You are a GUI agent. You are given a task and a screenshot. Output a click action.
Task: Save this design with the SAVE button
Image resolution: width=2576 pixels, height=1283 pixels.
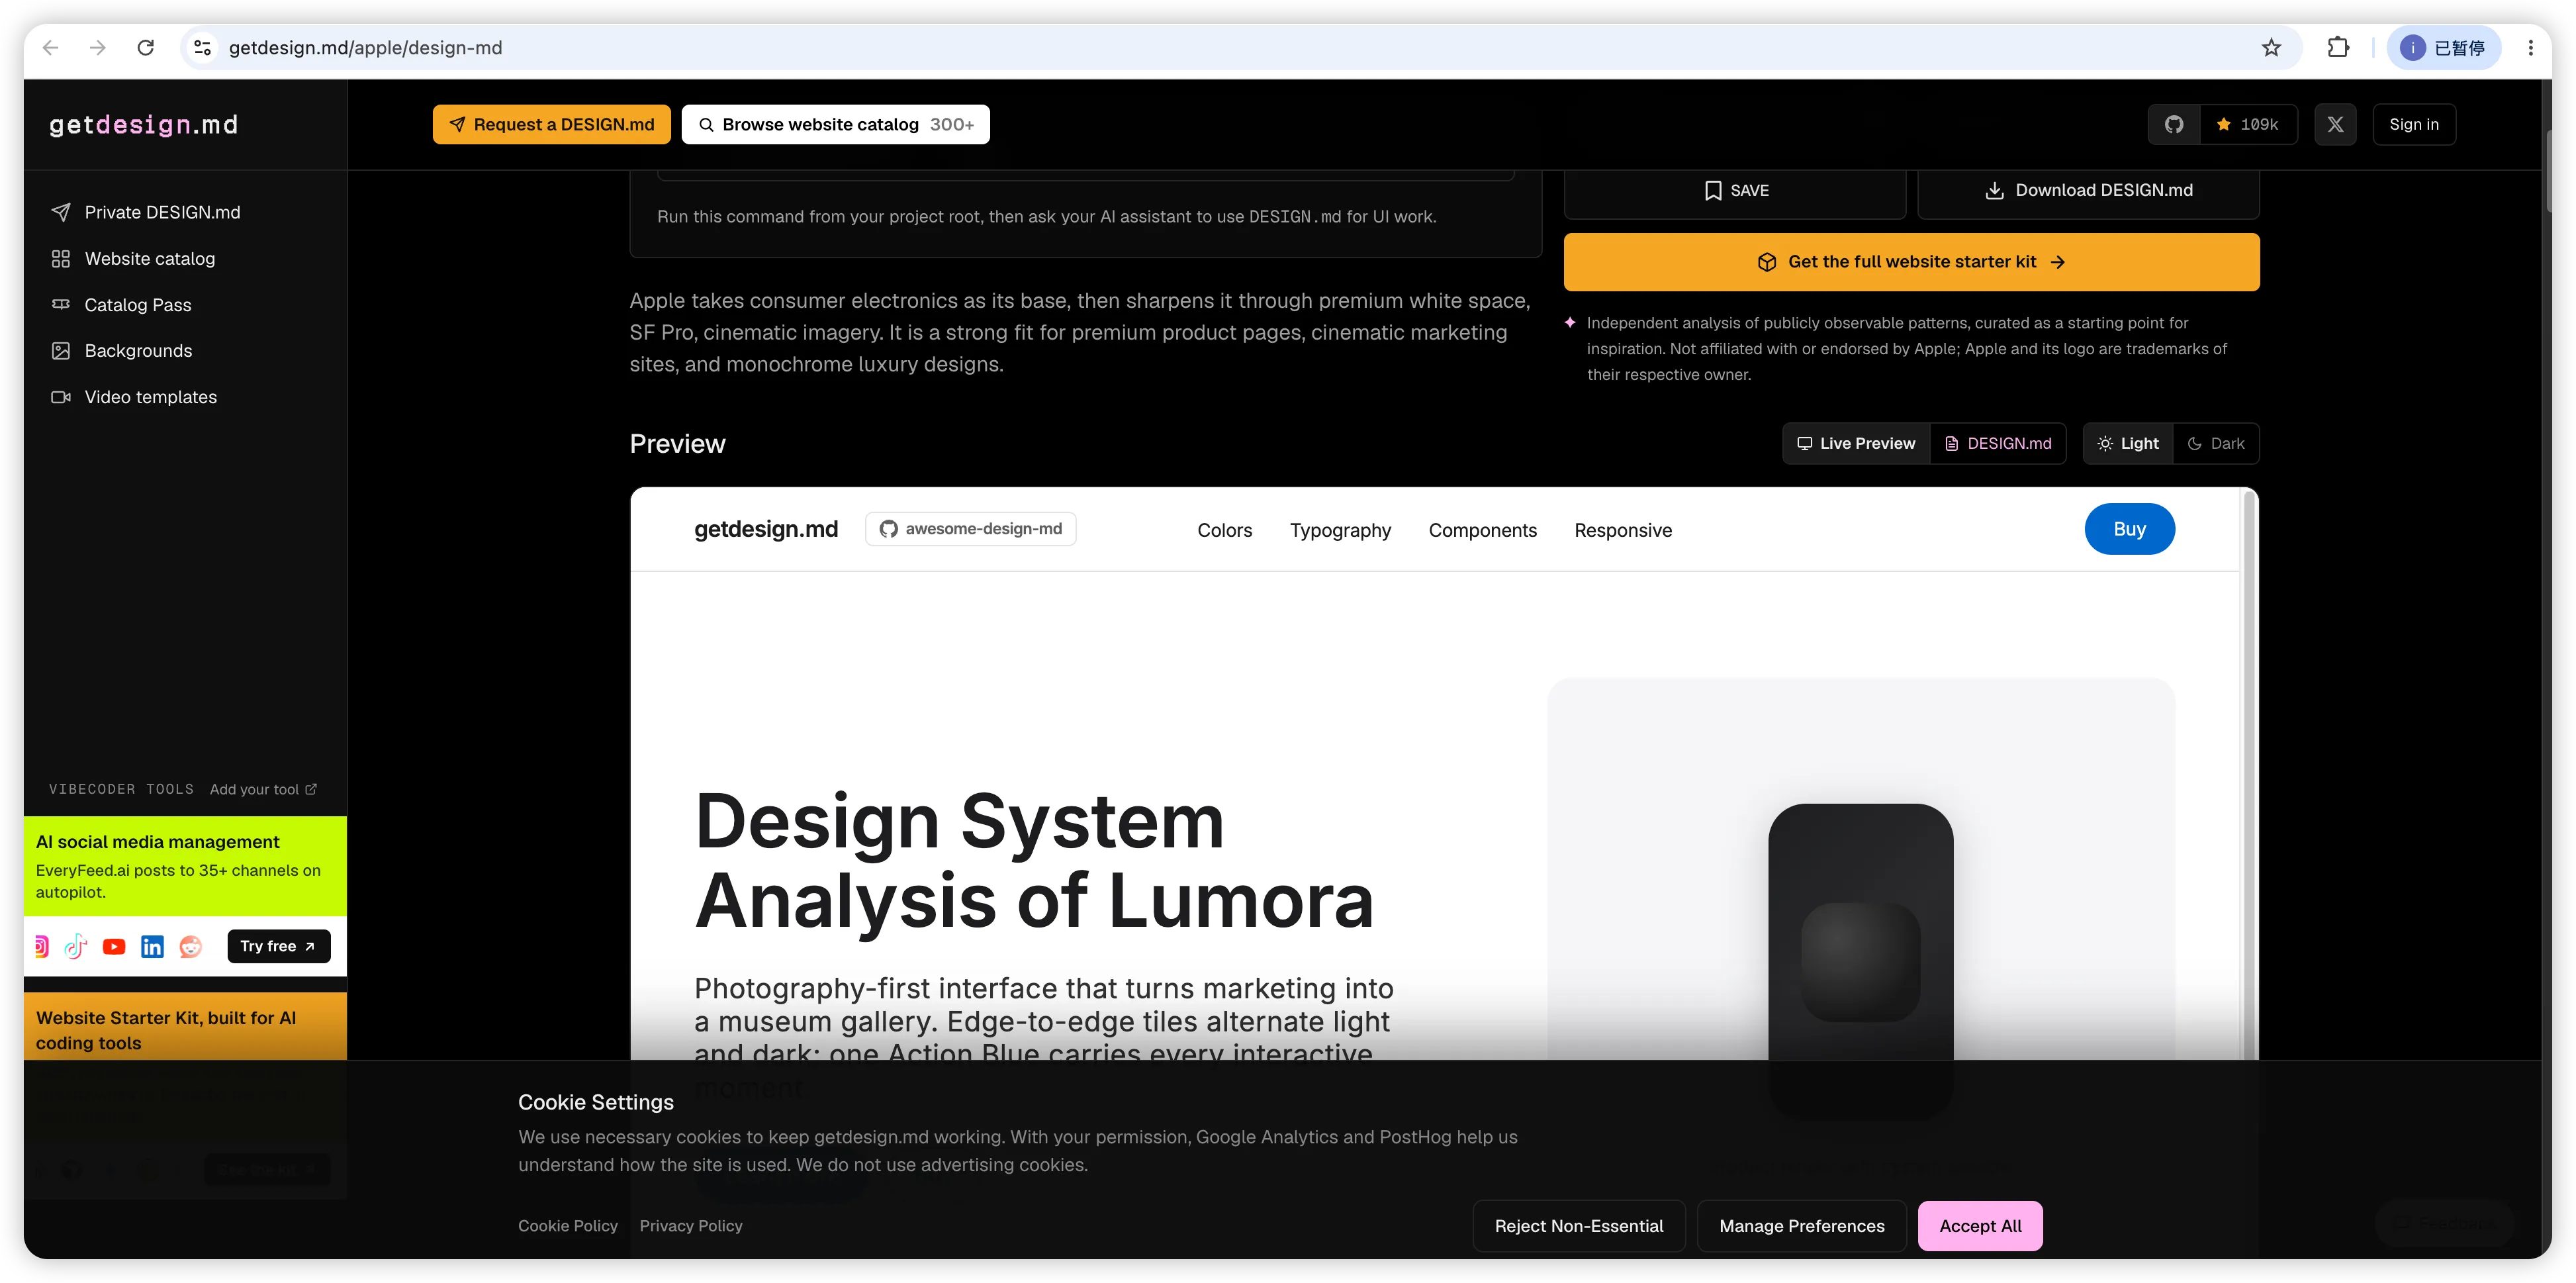pyautogui.click(x=1735, y=191)
